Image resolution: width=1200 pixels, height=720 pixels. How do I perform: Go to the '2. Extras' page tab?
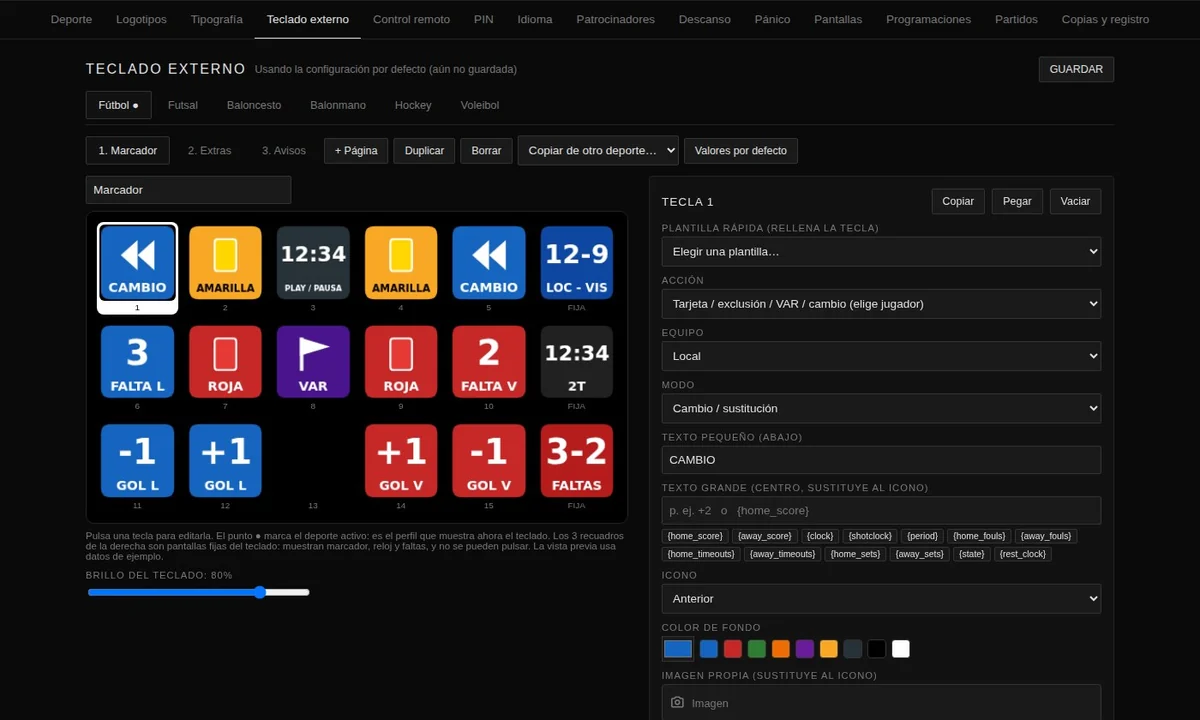pos(209,150)
